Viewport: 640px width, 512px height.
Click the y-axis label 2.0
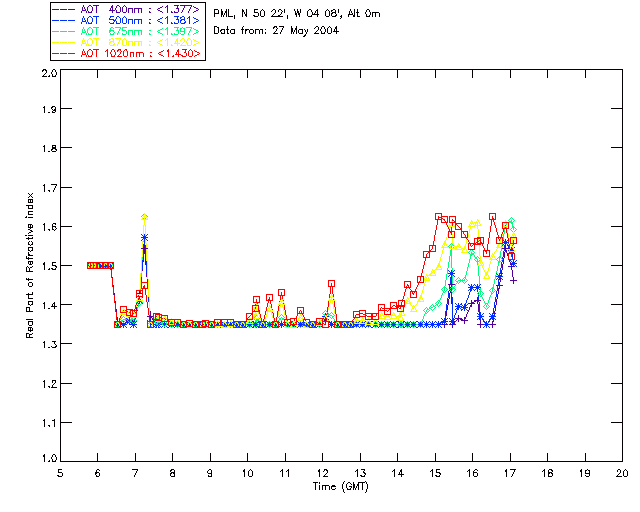point(49,73)
